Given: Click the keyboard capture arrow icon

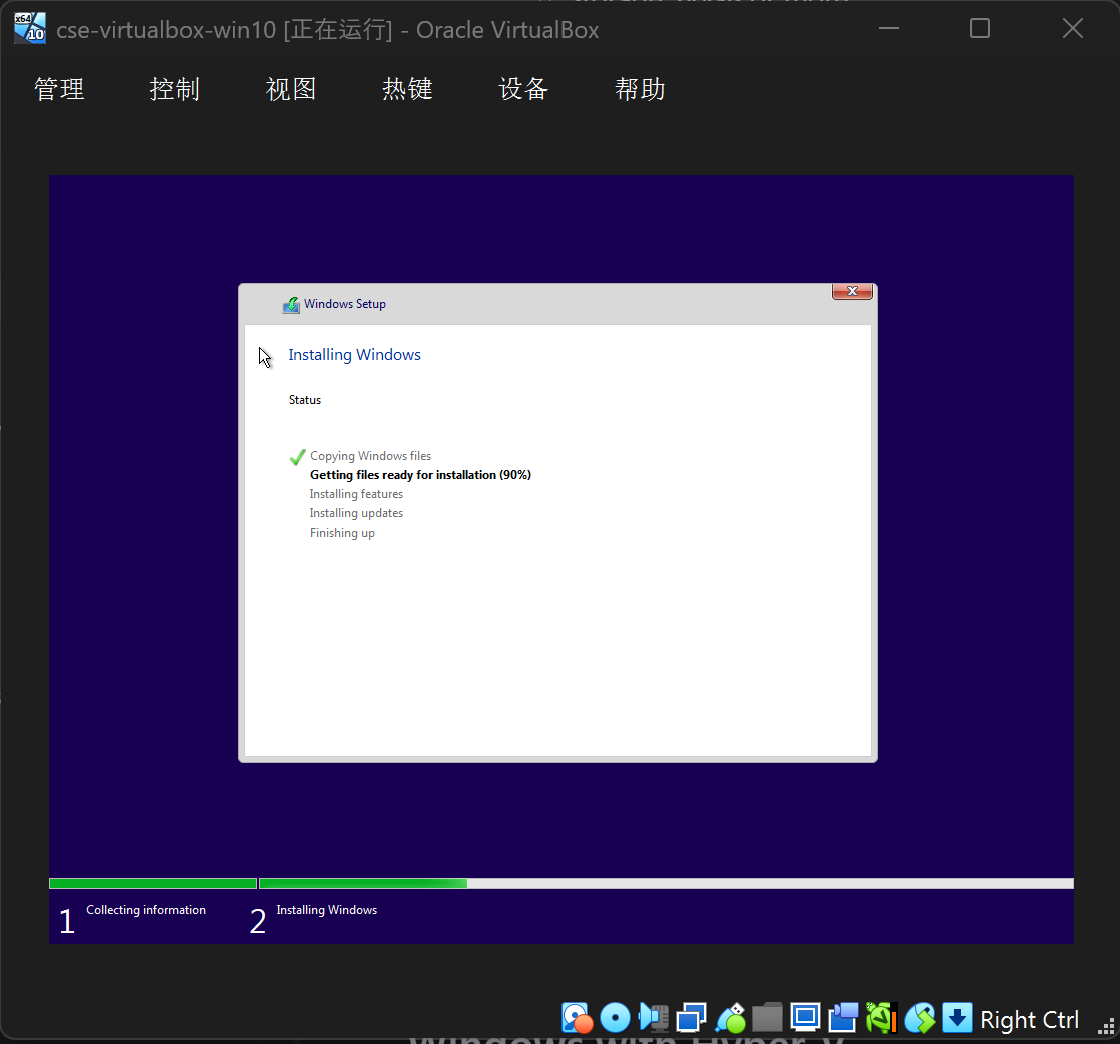Looking at the screenshot, I should 957,1018.
